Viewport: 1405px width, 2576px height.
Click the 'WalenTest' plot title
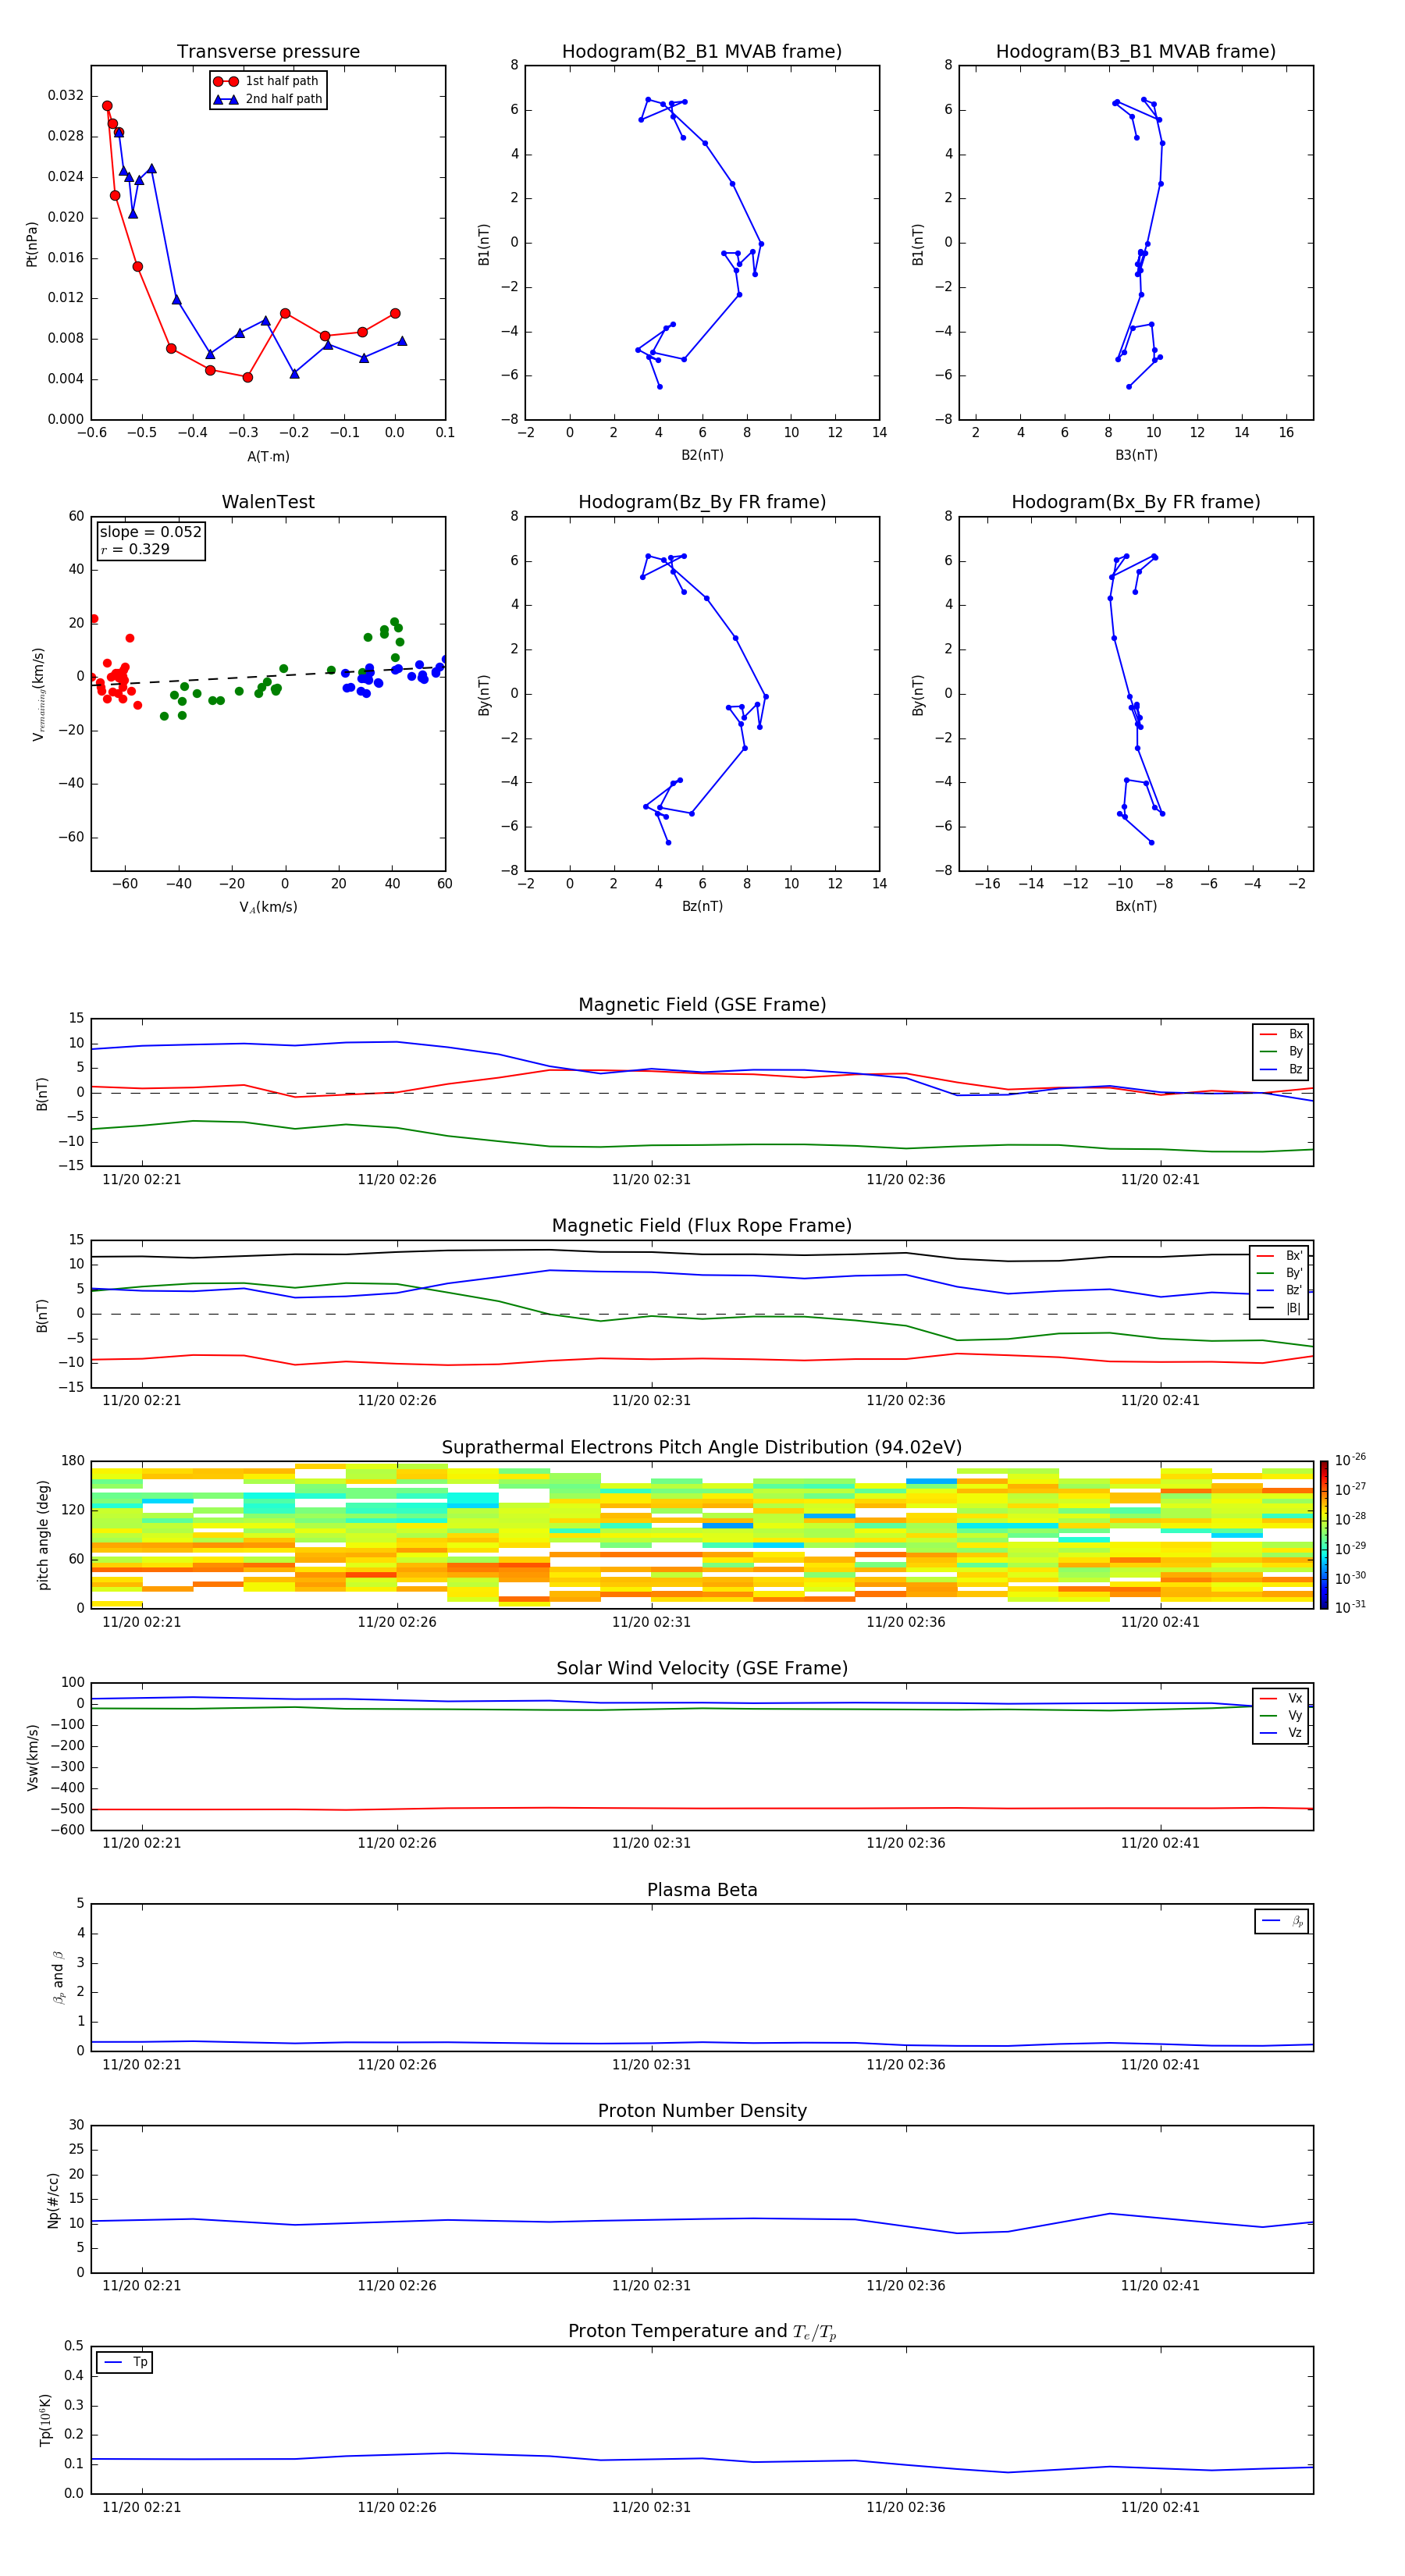(268, 502)
